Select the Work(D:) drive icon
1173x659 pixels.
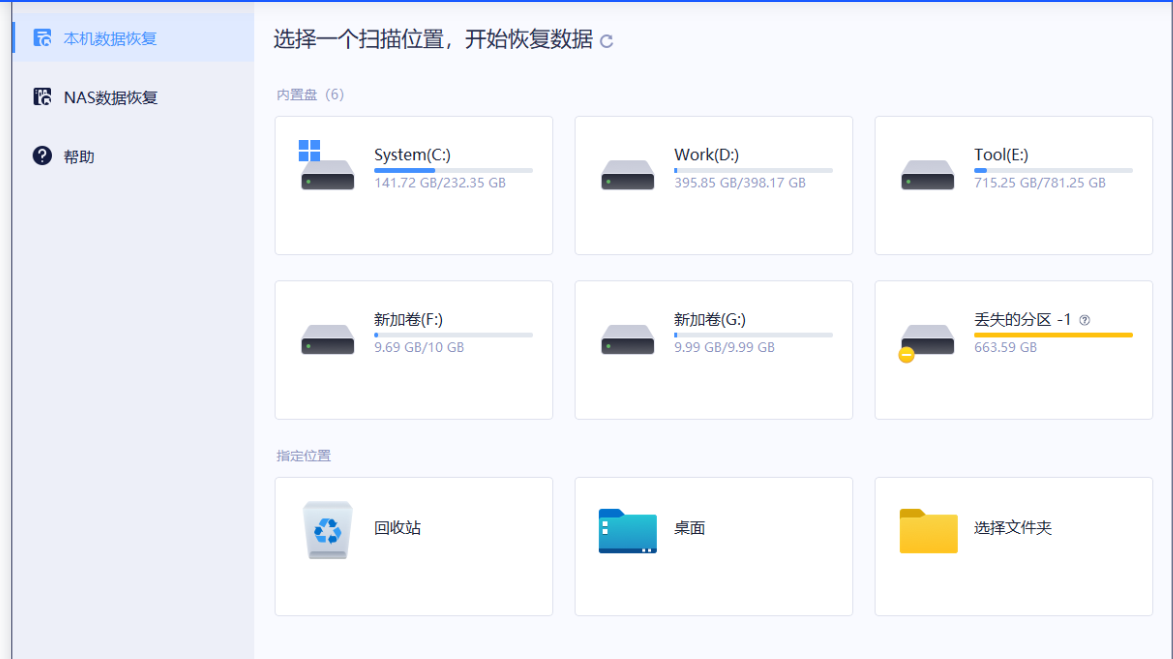coord(628,174)
